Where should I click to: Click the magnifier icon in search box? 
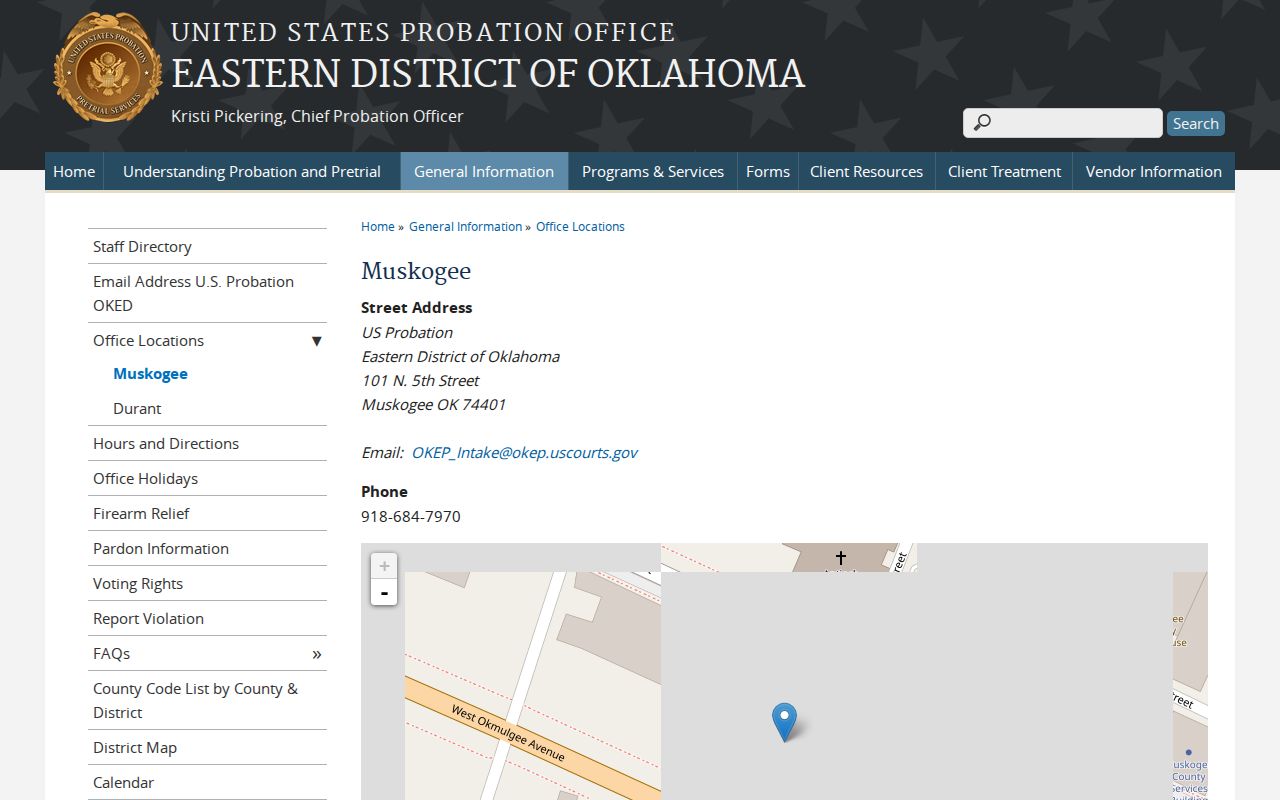click(982, 122)
